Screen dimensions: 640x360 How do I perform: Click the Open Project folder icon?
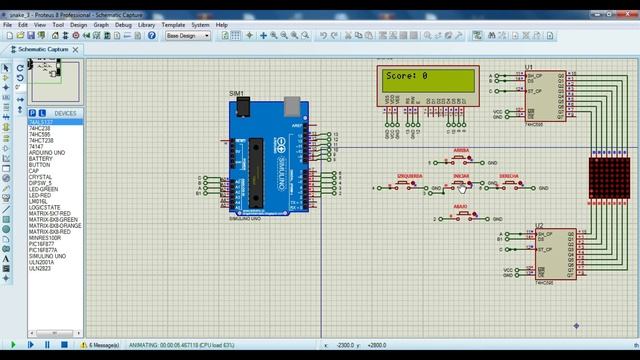click(20, 36)
